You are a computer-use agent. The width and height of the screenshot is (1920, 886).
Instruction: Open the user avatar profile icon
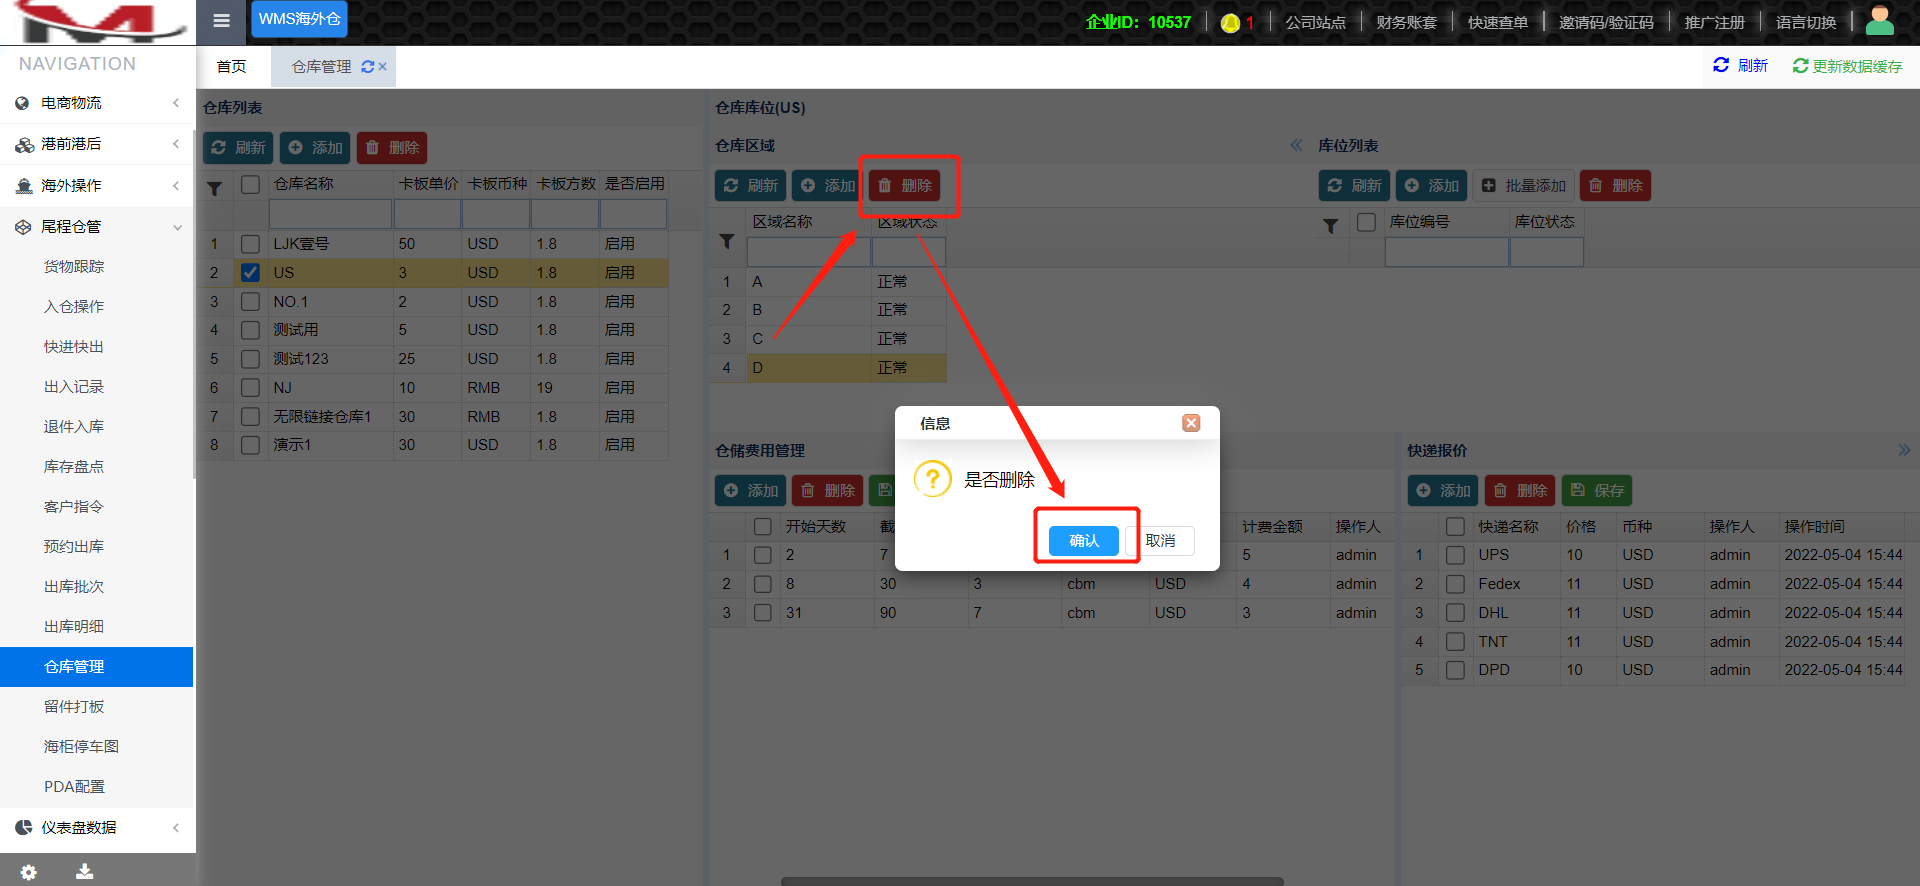1880,20
